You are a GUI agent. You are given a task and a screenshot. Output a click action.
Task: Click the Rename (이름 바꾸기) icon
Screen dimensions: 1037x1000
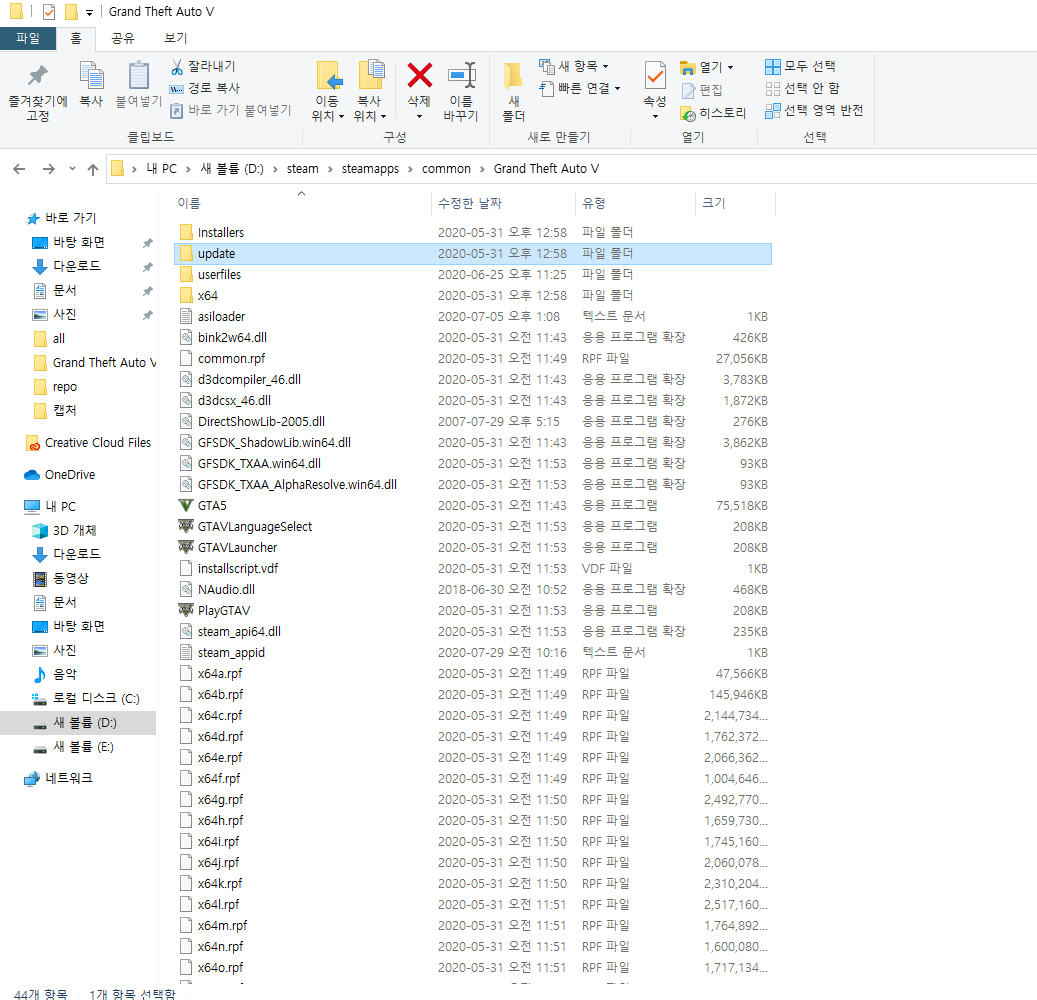[461, 75]
